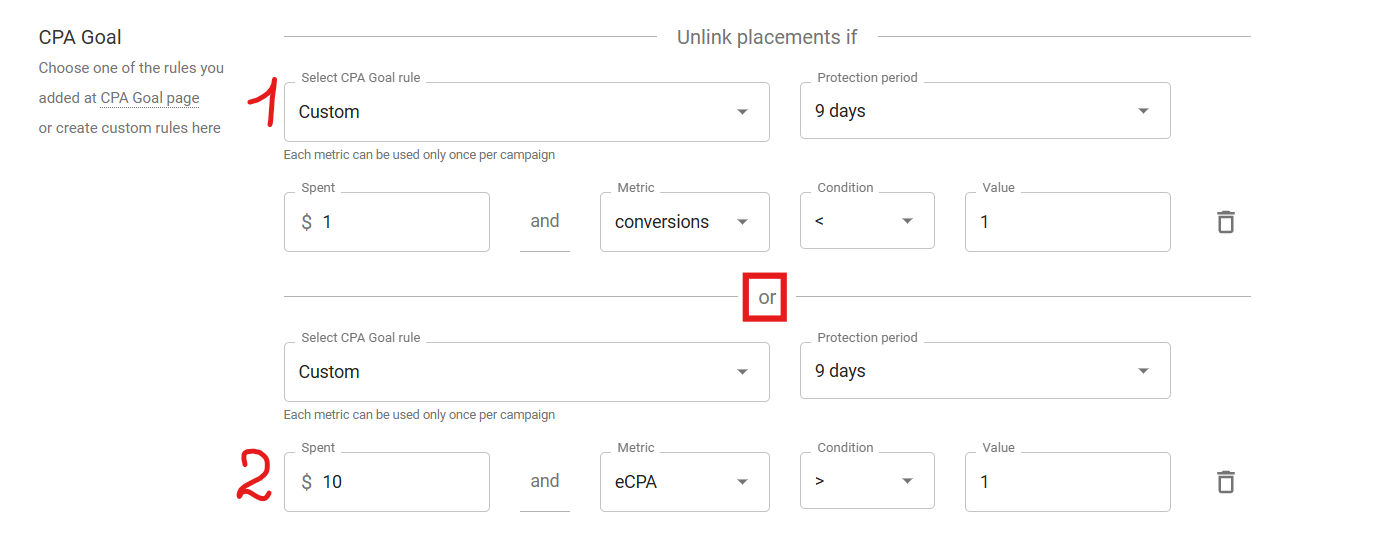The image size is (1373, 546).
Task: Change the less-than Condition dropdown
Action: pos(866,221)
